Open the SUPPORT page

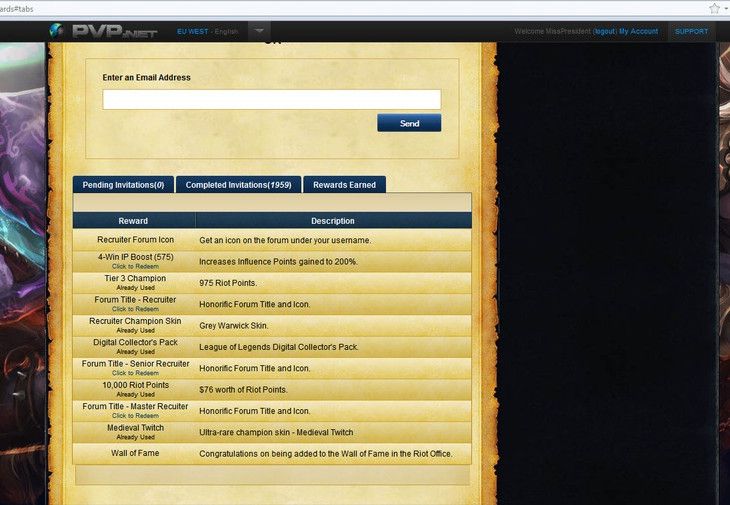tap(691, 32)
